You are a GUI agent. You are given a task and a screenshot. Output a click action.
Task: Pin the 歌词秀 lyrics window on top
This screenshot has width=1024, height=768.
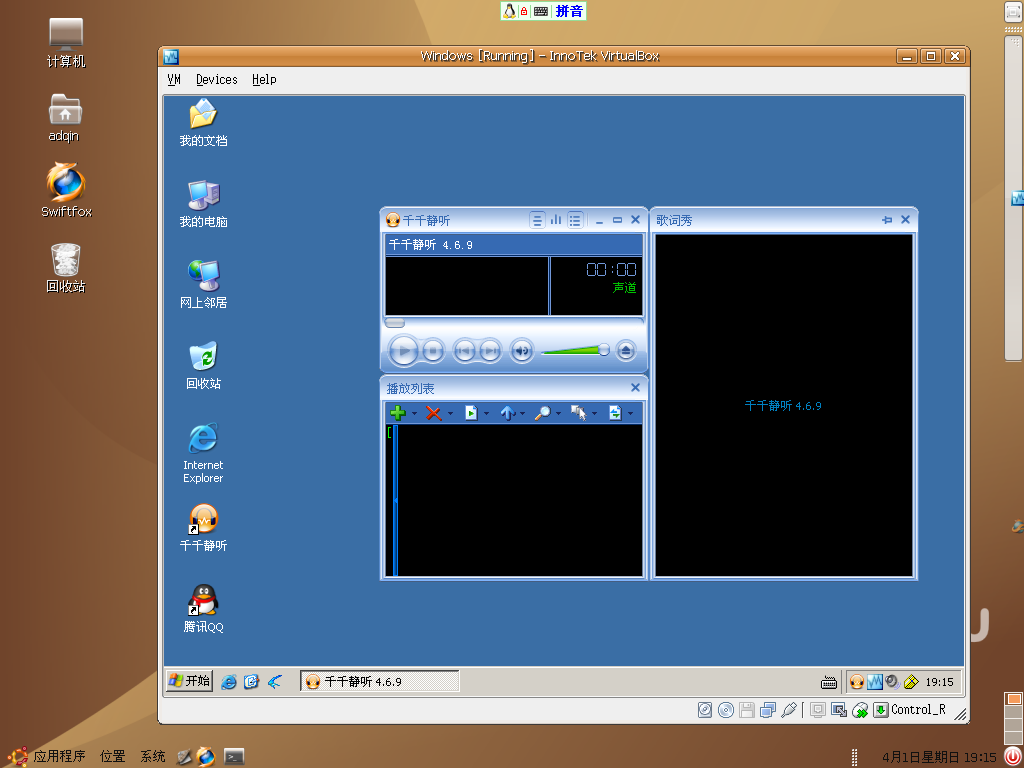pyautogui.click(x=887, y=220)
